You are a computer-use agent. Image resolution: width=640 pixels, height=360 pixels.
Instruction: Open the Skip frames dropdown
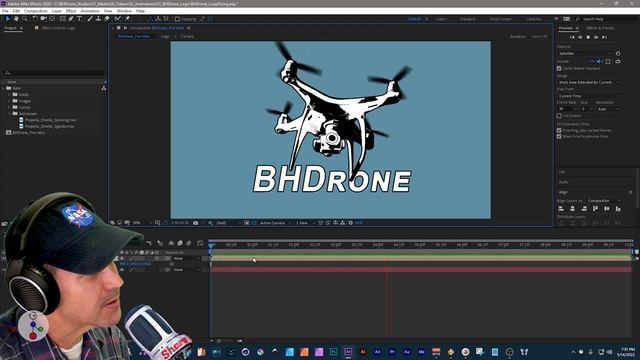coord(587,109)
